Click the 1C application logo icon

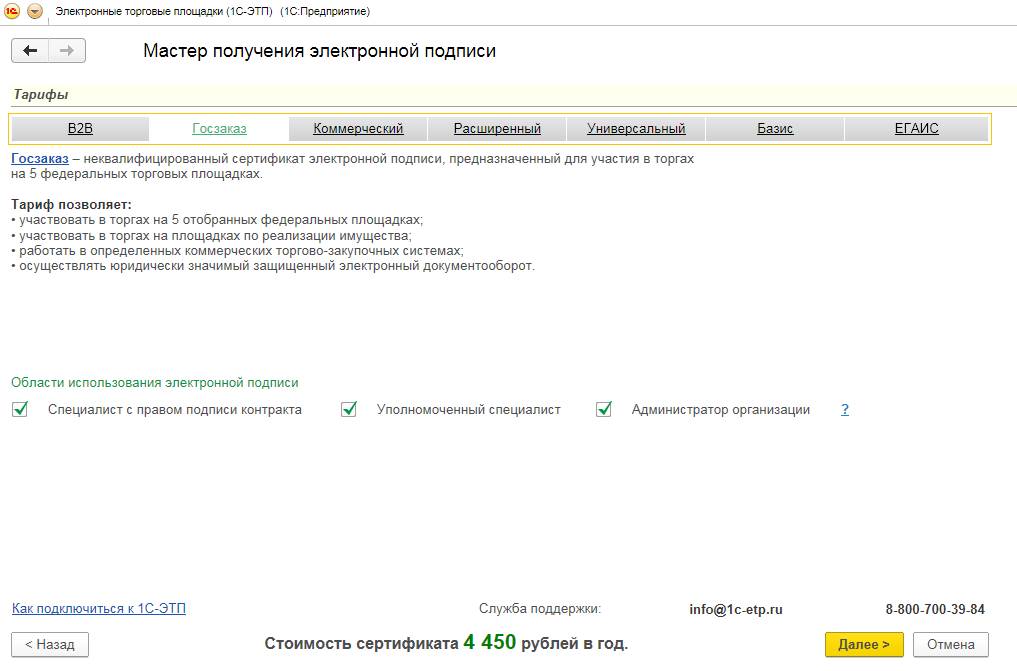pos(12,11)
